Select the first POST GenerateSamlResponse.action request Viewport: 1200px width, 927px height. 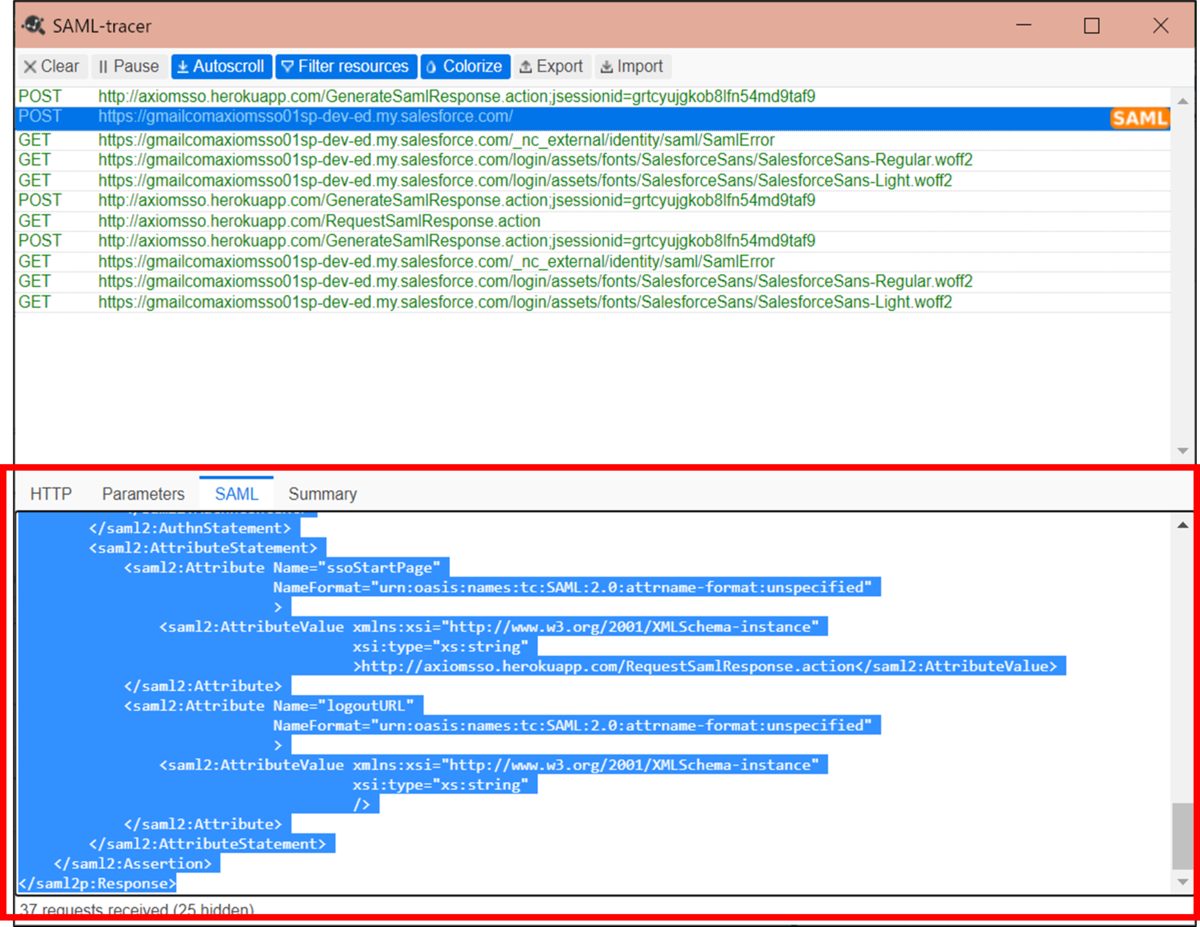tap(592, 97)
